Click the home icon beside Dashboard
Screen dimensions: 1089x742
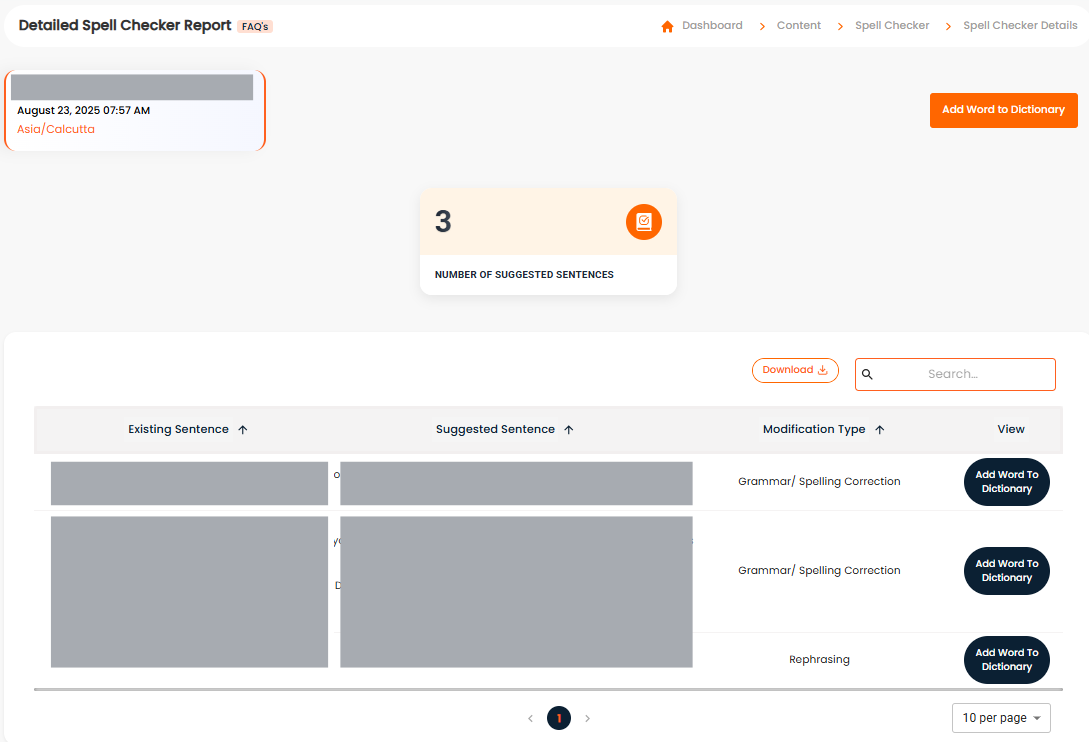click(667, 26)
